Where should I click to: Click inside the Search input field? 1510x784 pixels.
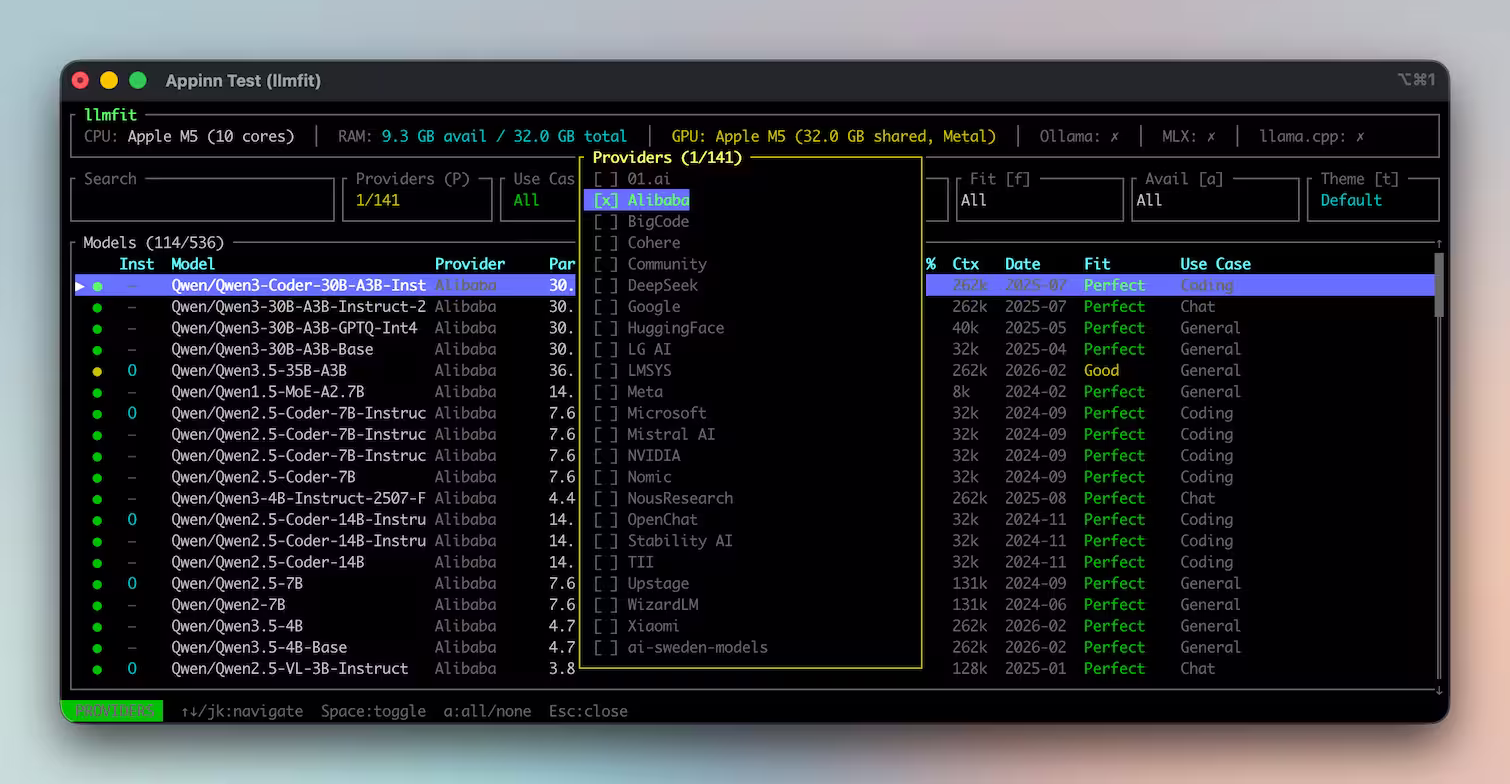click(202, 201)
